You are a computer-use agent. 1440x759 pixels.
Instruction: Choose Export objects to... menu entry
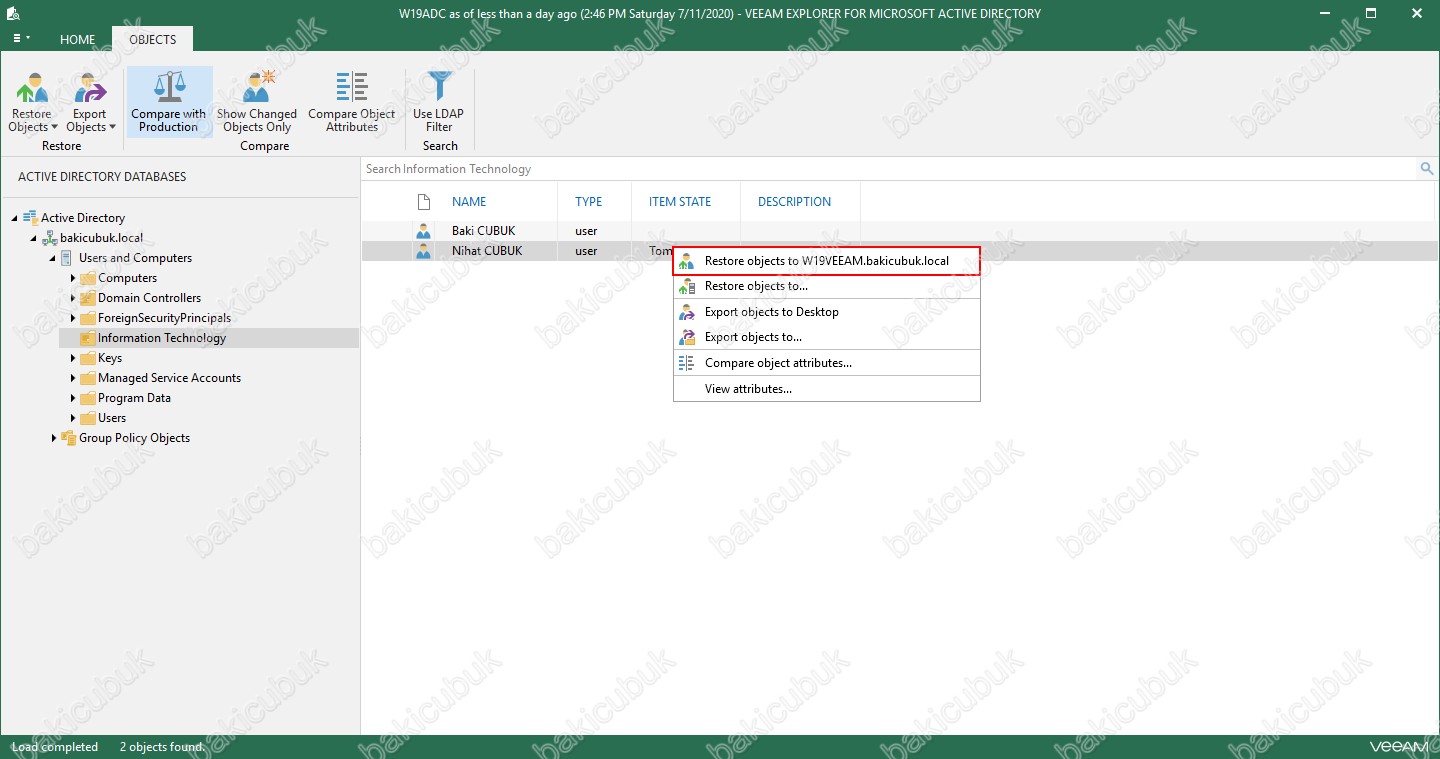pos(826,337)
